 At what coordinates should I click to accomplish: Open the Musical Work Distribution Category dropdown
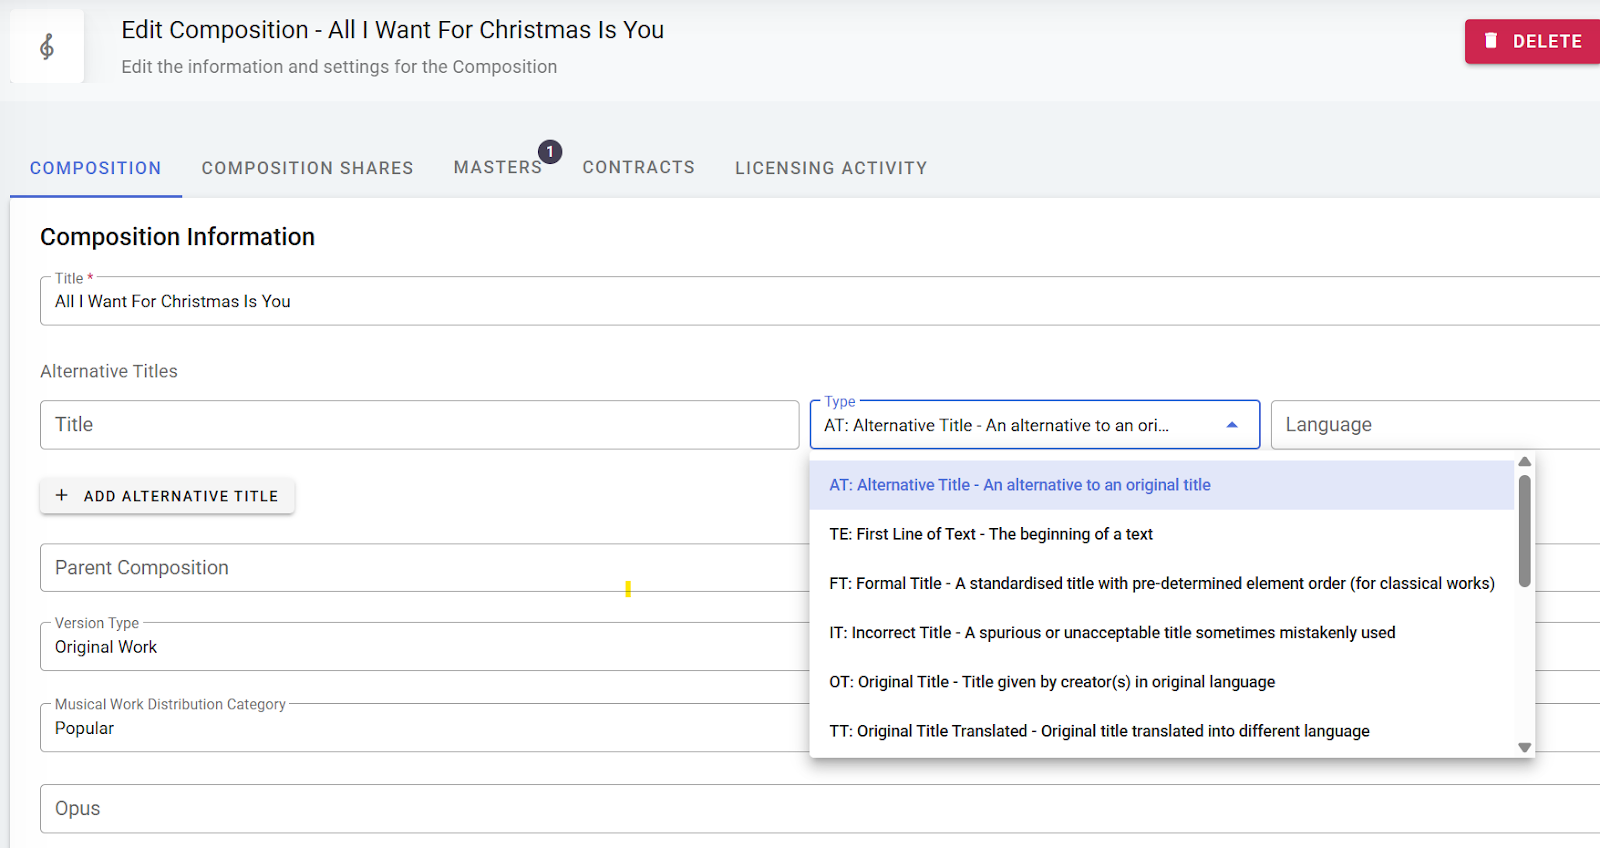point(420,728)
